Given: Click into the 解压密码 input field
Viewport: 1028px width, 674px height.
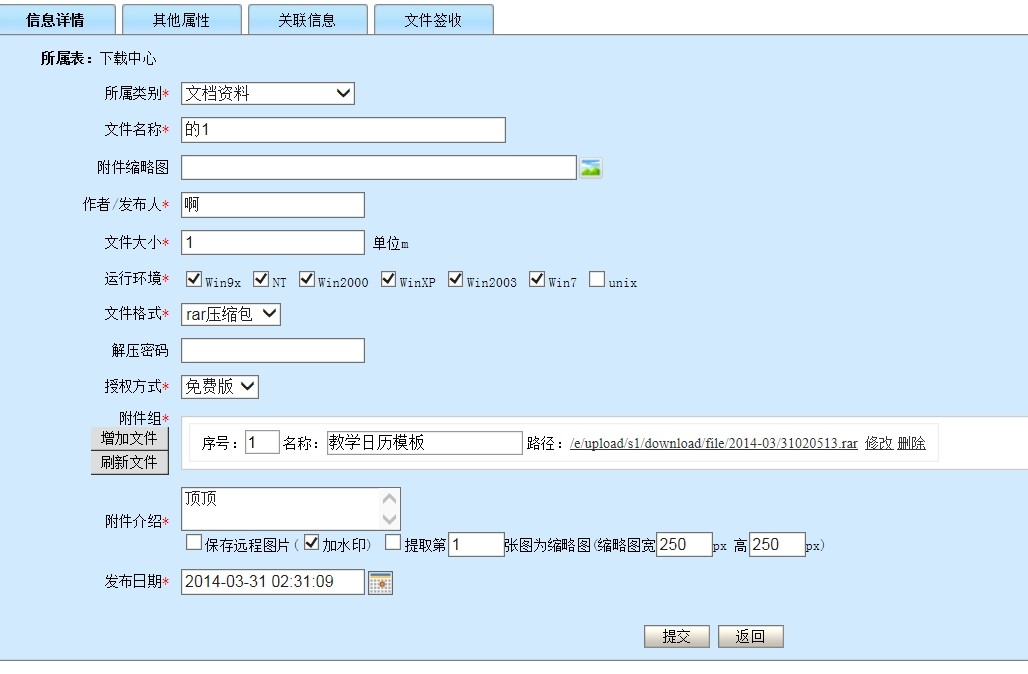Looking at the screenshot, I should click(272, 351).
